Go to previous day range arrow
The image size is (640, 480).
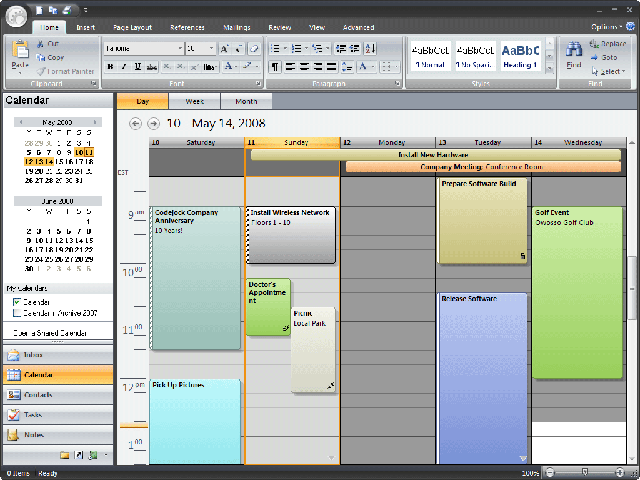(x=136, y=123)
